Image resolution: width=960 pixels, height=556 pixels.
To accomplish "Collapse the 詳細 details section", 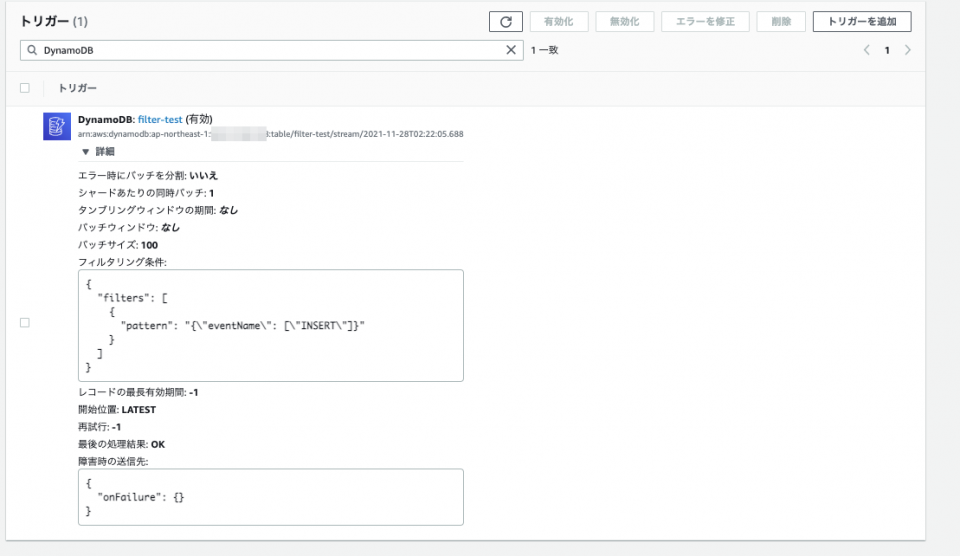I will click(x=98, y=151).
